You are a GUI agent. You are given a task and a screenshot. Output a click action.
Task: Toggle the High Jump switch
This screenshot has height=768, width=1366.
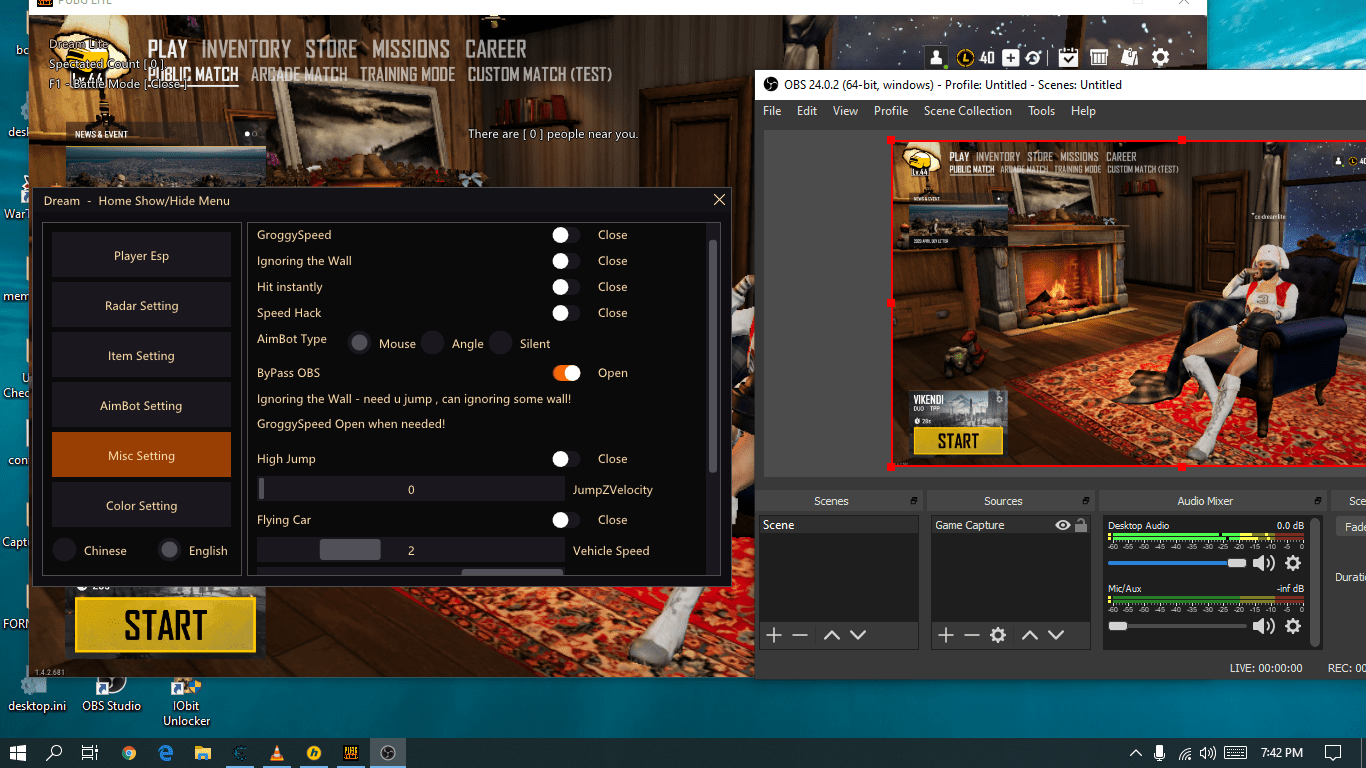(x=565, y=459)
